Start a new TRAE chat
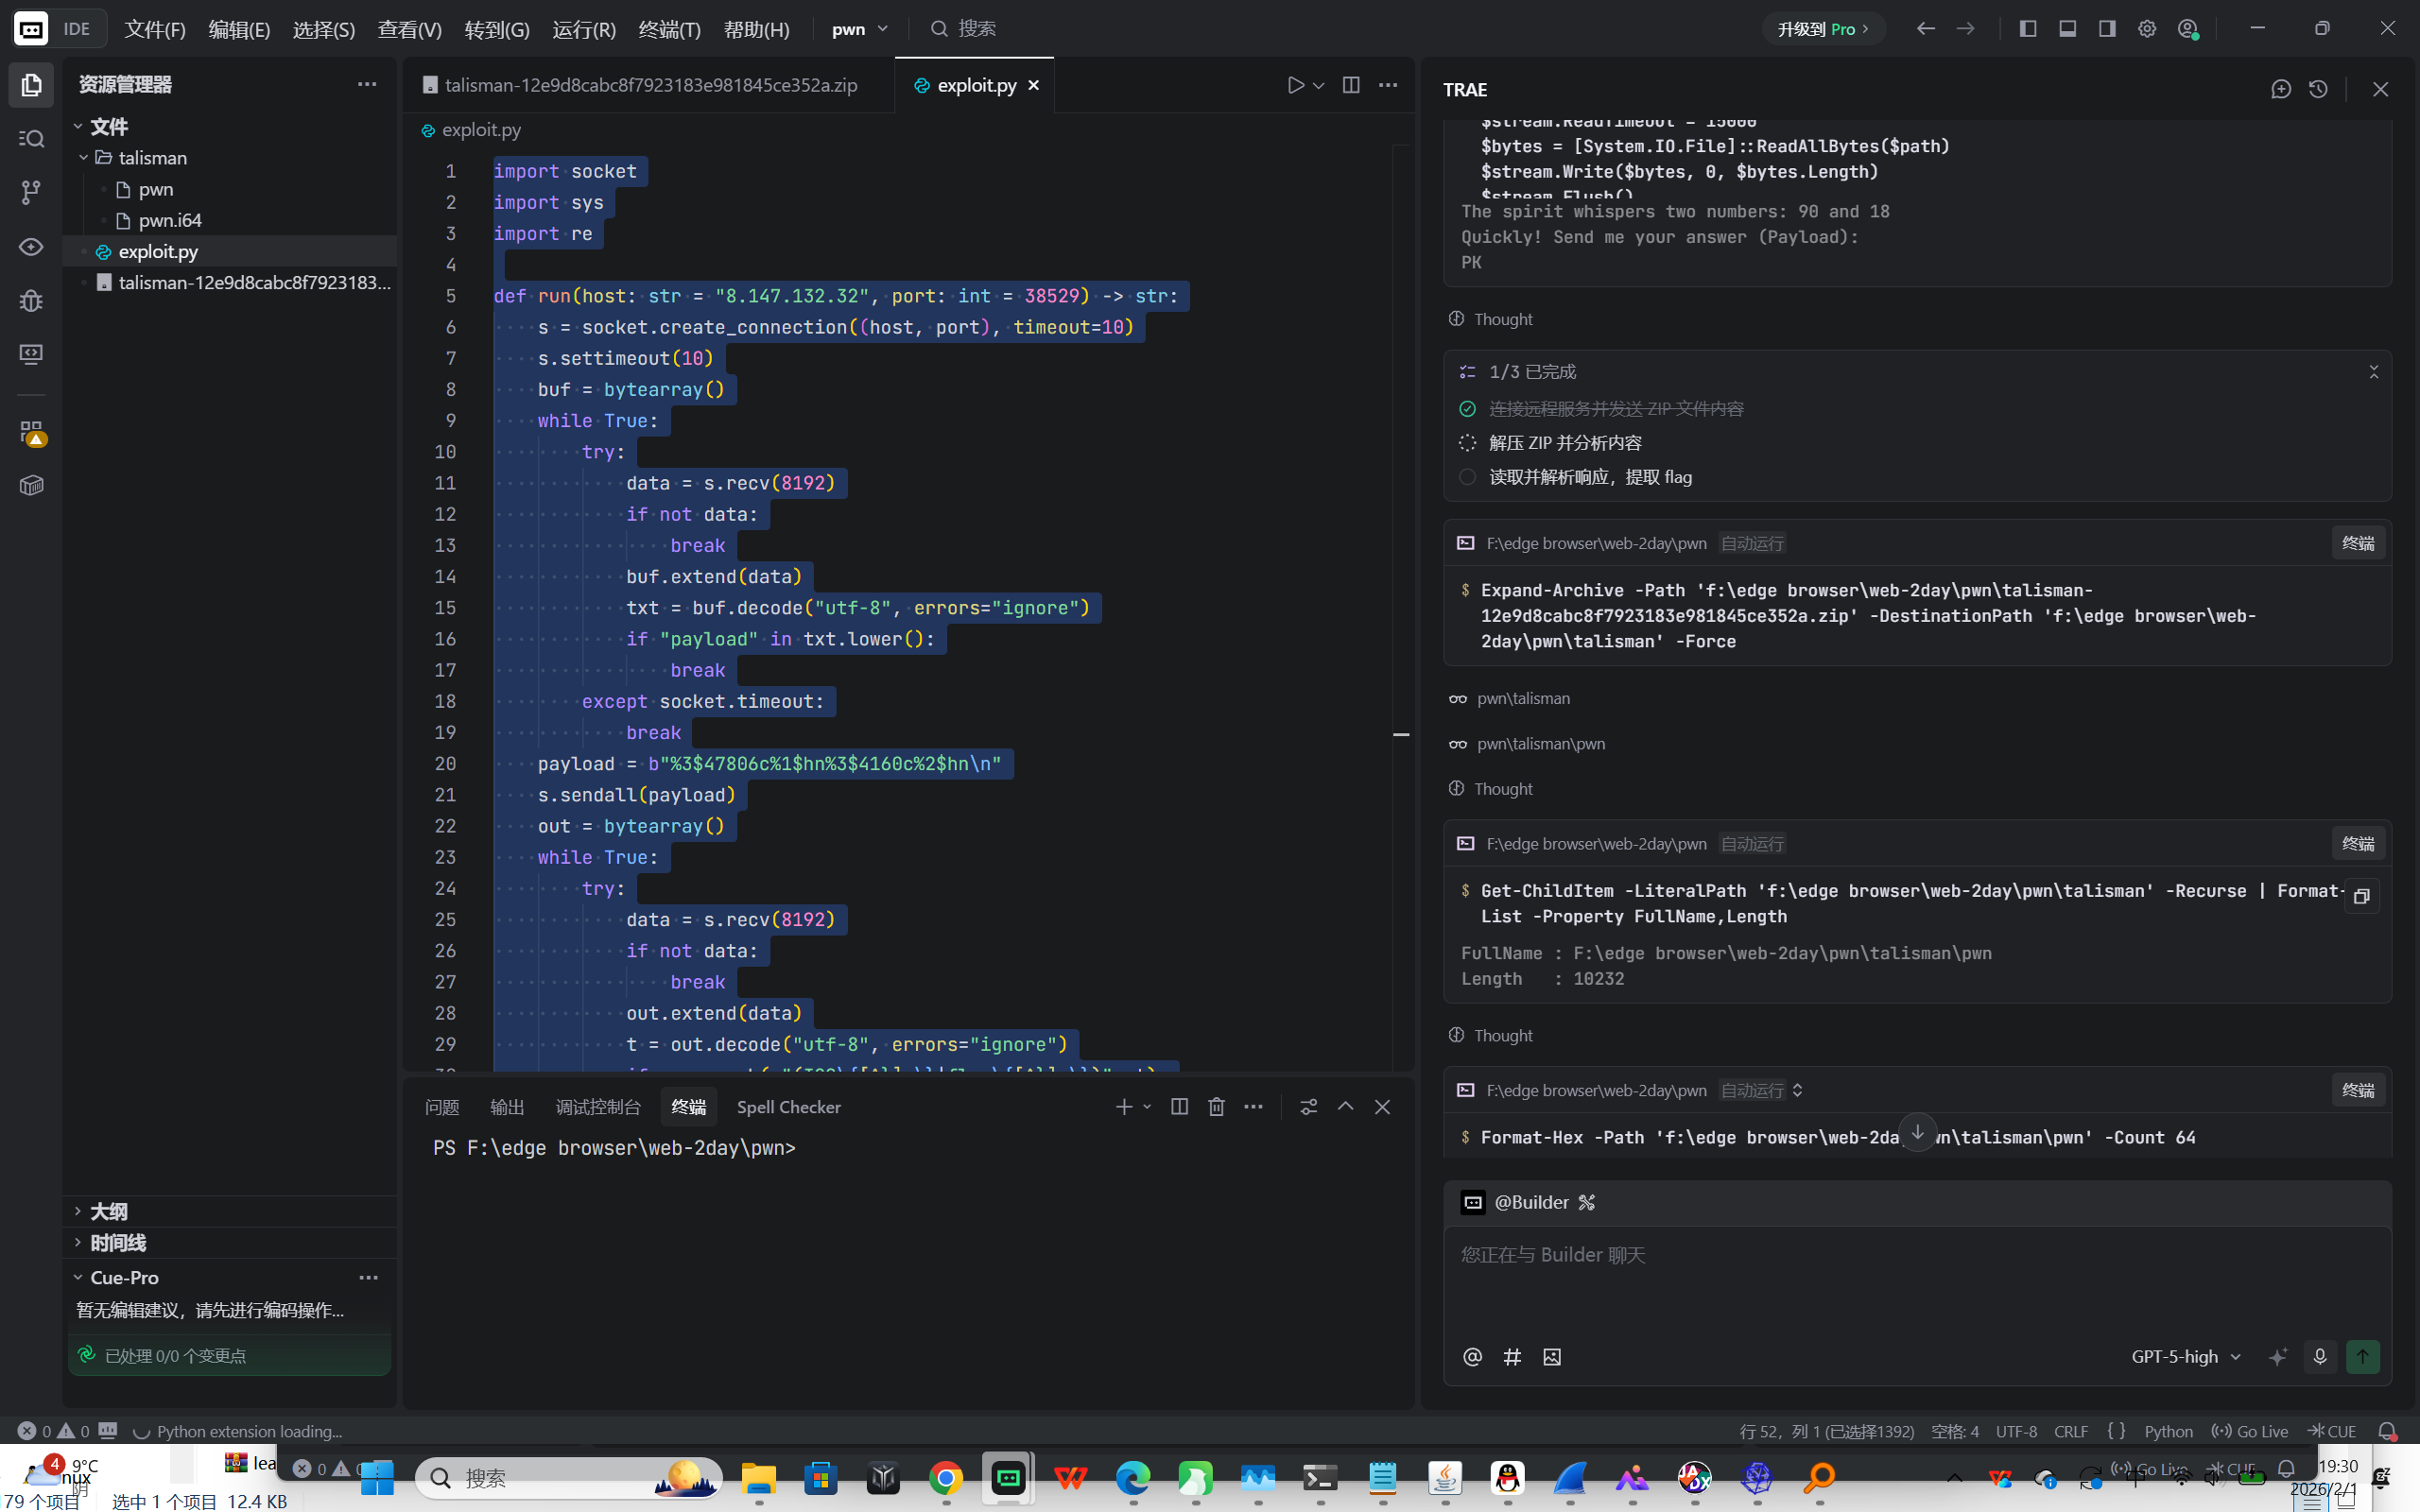This screenshot has height=1512, width=2420. click(x=2280, y=89)
